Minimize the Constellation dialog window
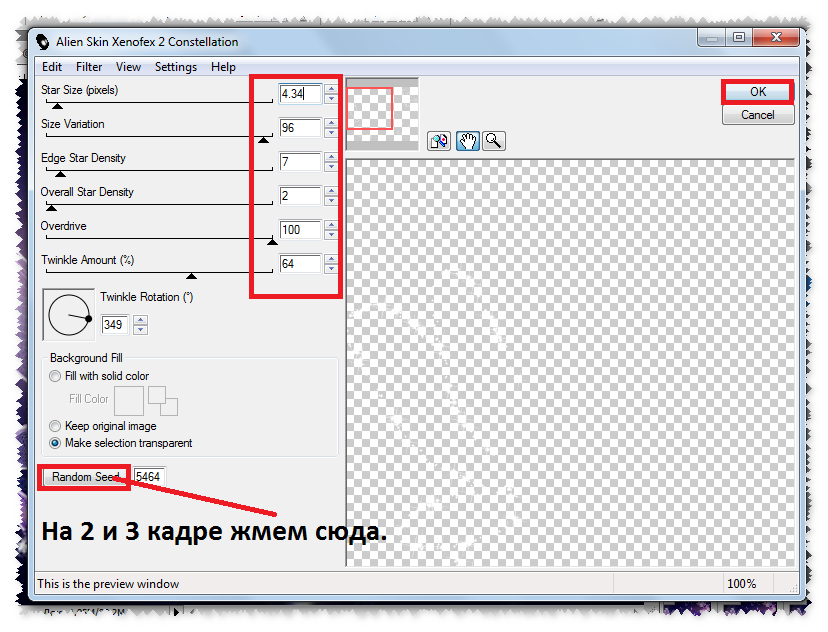The width and height of the screenshot is (828, 632). 712,37
